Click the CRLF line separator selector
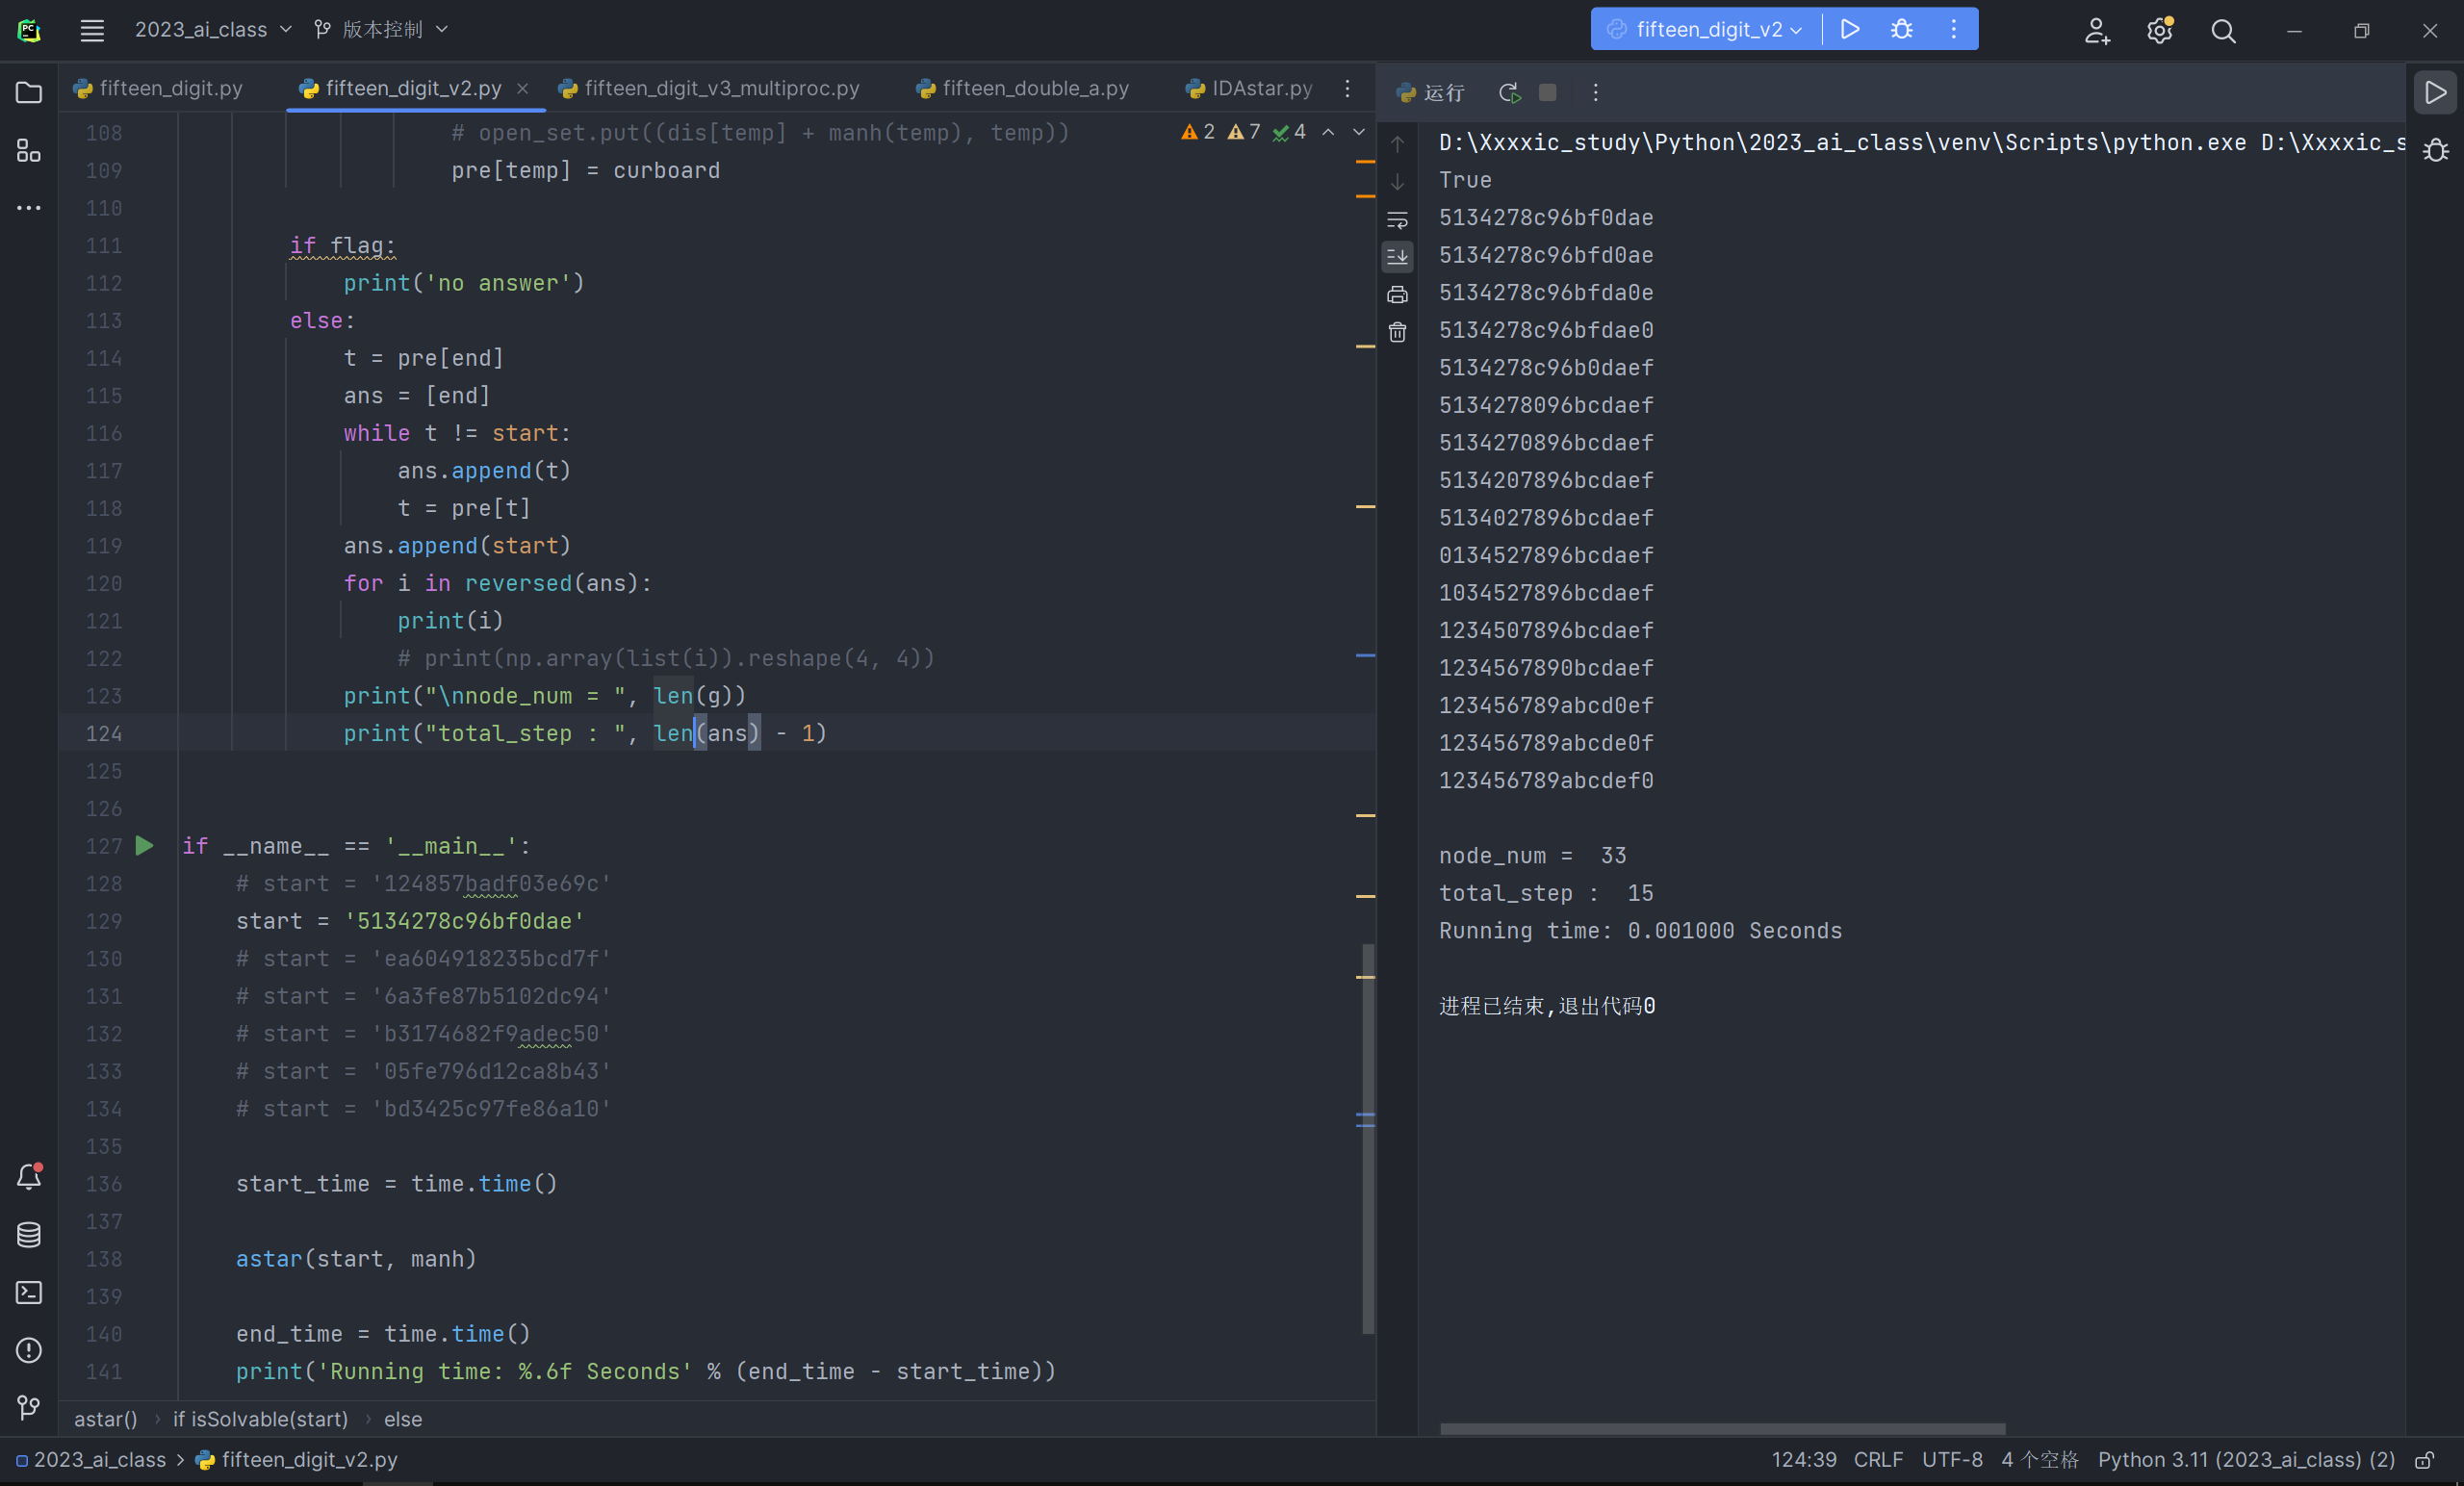2464x1486 pixels. (x=1877, y=1460)
